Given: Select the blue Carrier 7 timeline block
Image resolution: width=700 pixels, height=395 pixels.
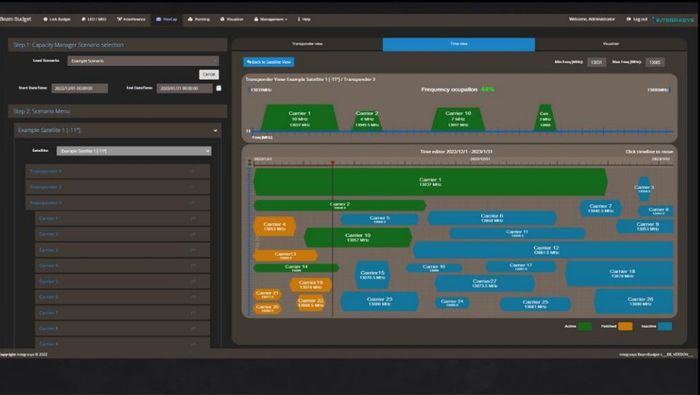Looking at the screenshot, I should (x=600, y=208).
